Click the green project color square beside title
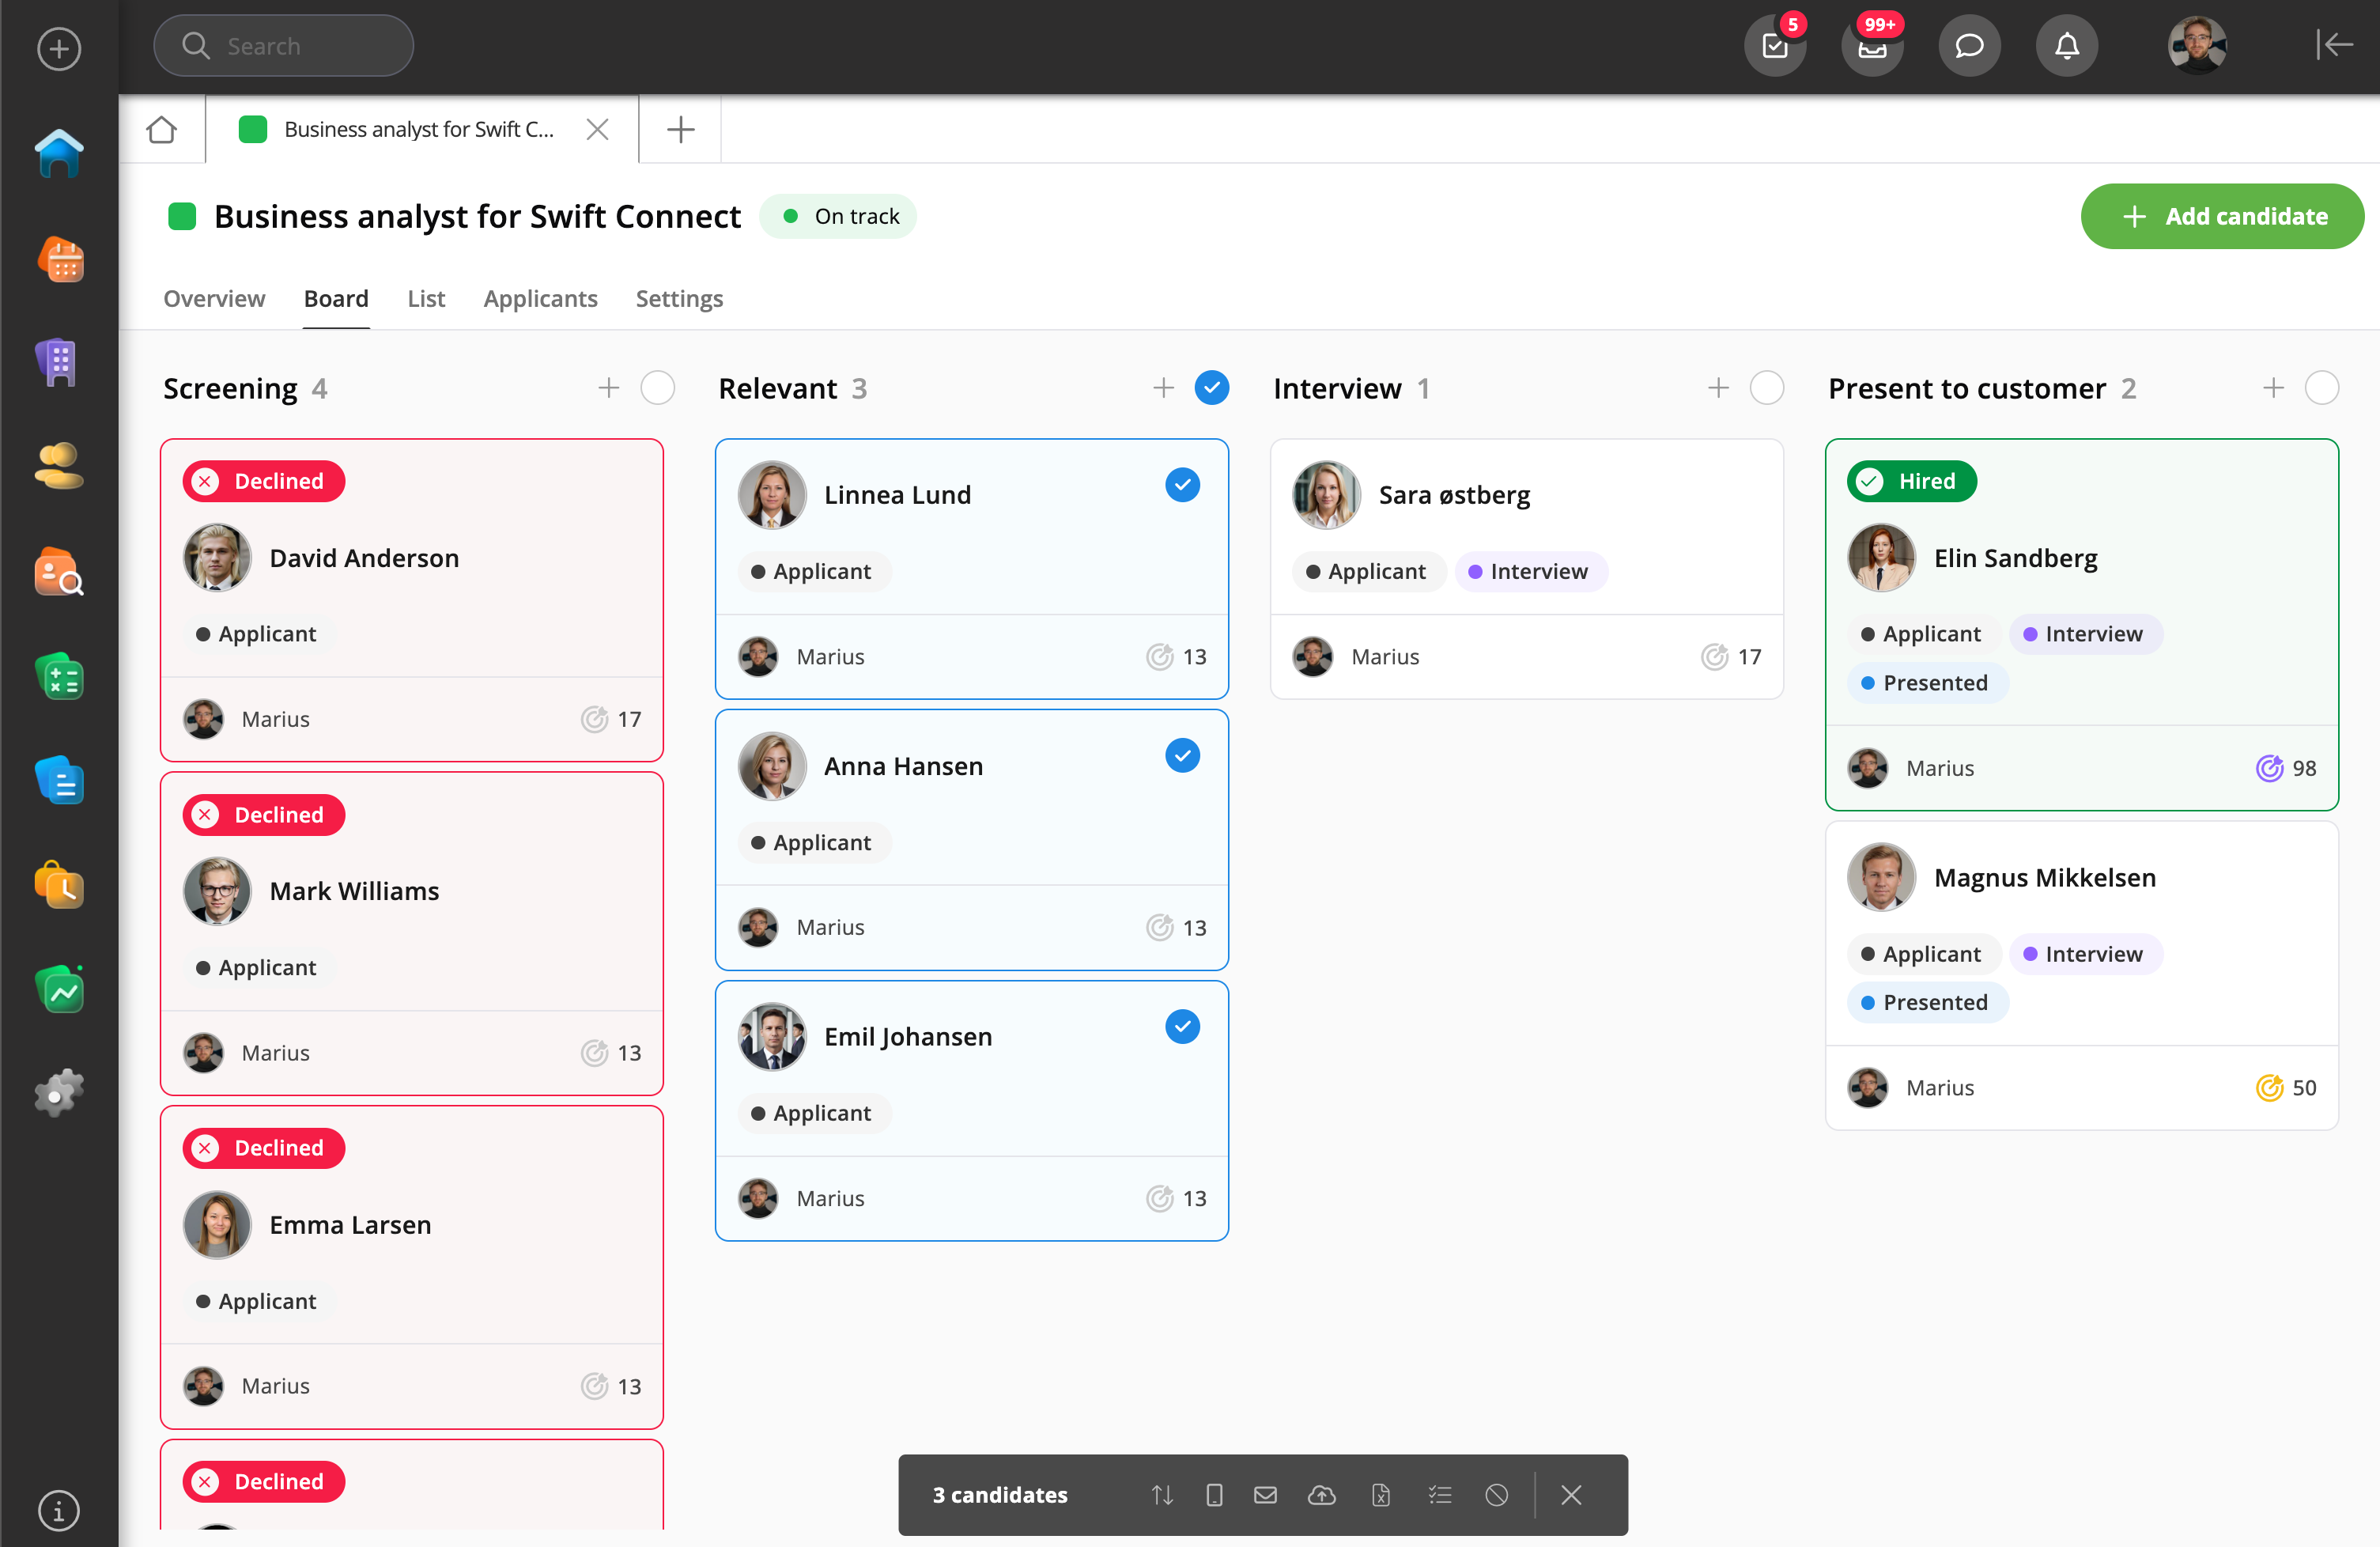2380x1547 pixels. 182,216
